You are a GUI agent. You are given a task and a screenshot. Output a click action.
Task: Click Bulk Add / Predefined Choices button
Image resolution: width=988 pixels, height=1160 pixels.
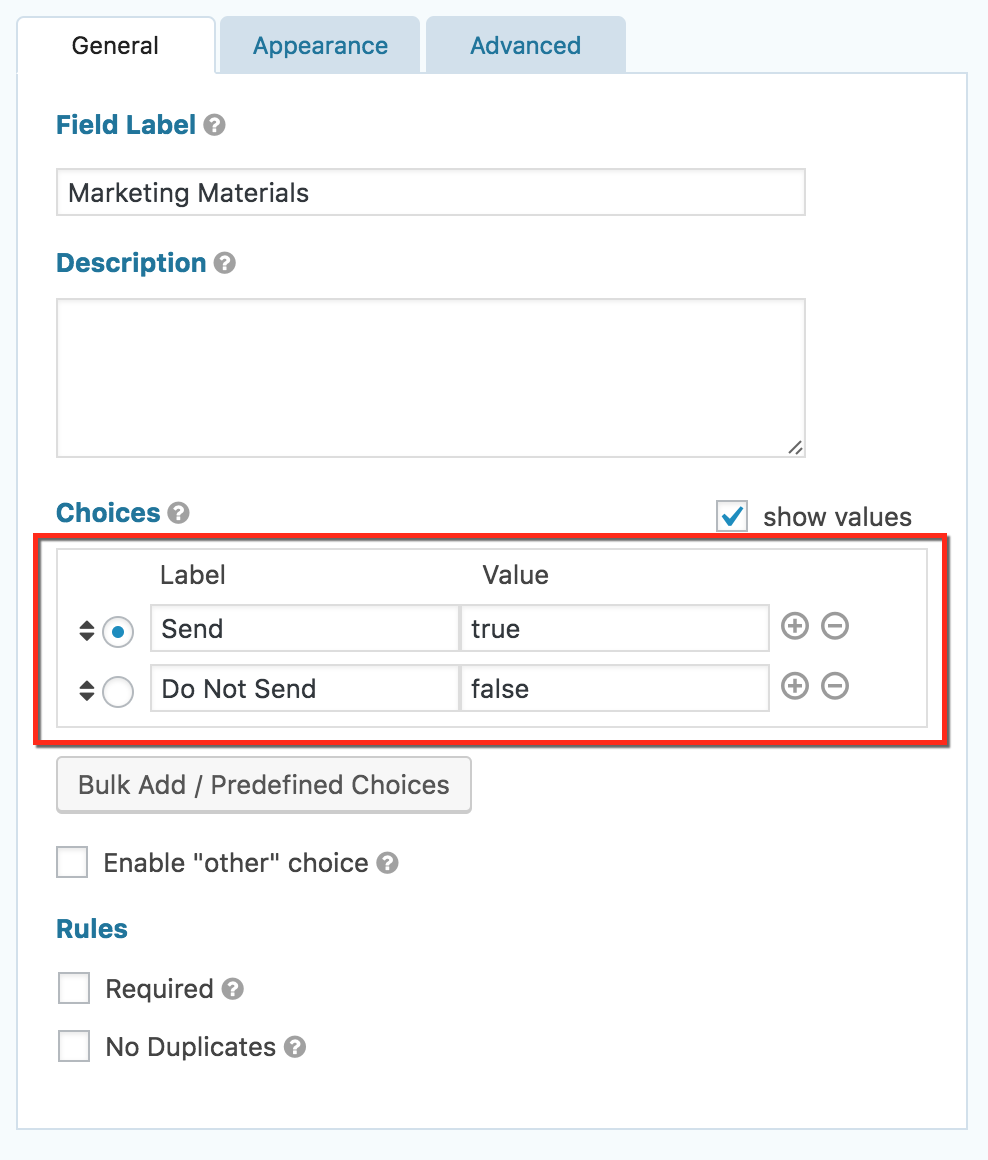(264, 785)
